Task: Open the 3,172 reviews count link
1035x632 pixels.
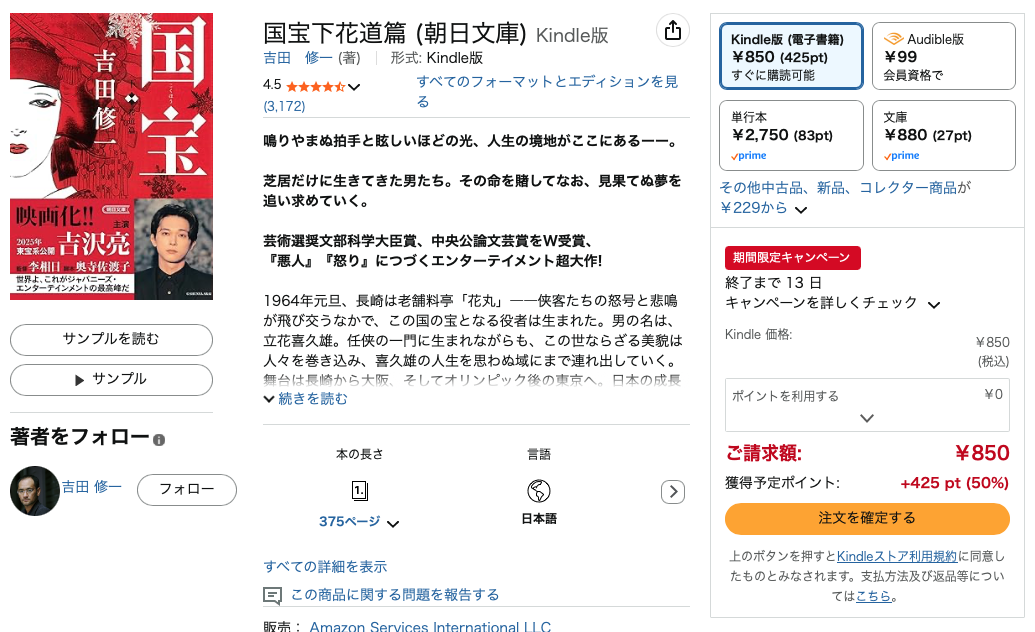Action: tap(284, 106)
